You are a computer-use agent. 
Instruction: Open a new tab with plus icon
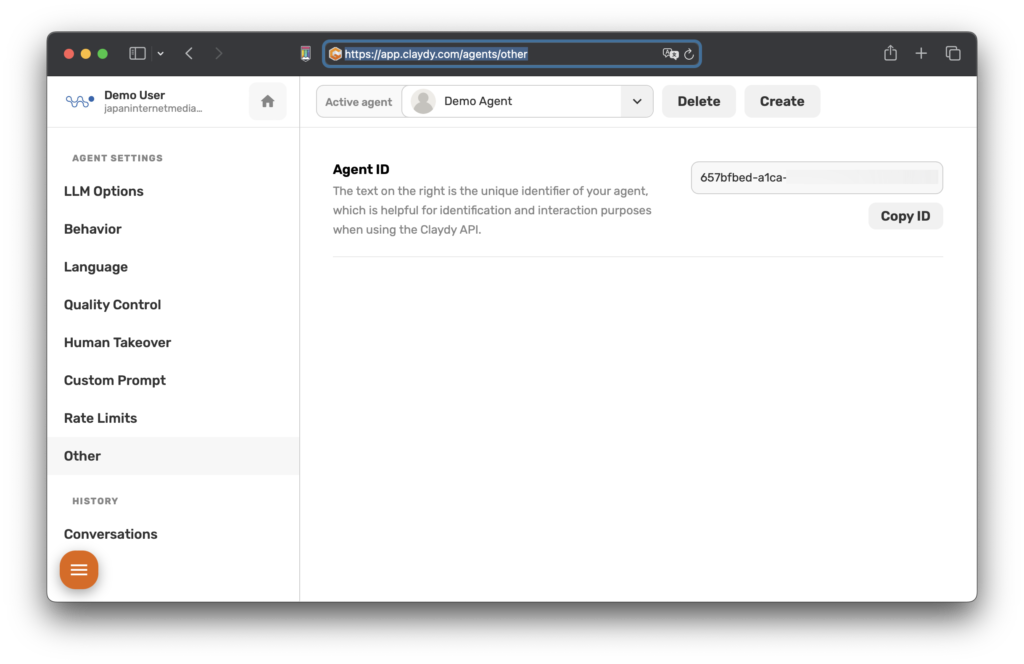click(x=921, y=53)
